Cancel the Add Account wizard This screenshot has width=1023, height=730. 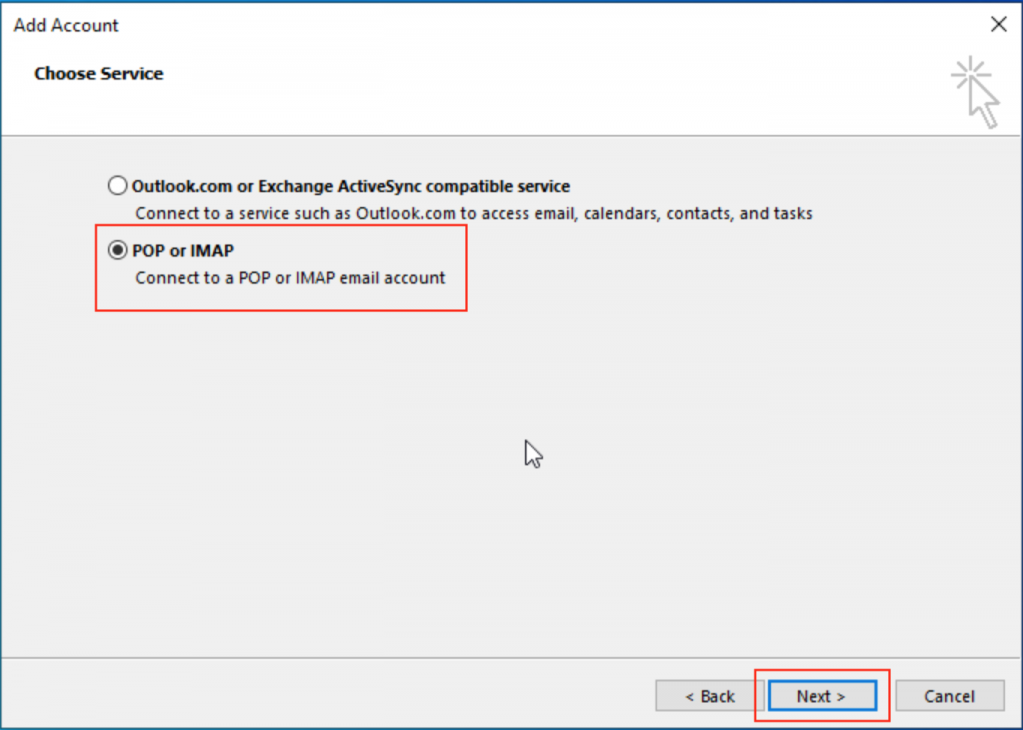tap(949, 696)
